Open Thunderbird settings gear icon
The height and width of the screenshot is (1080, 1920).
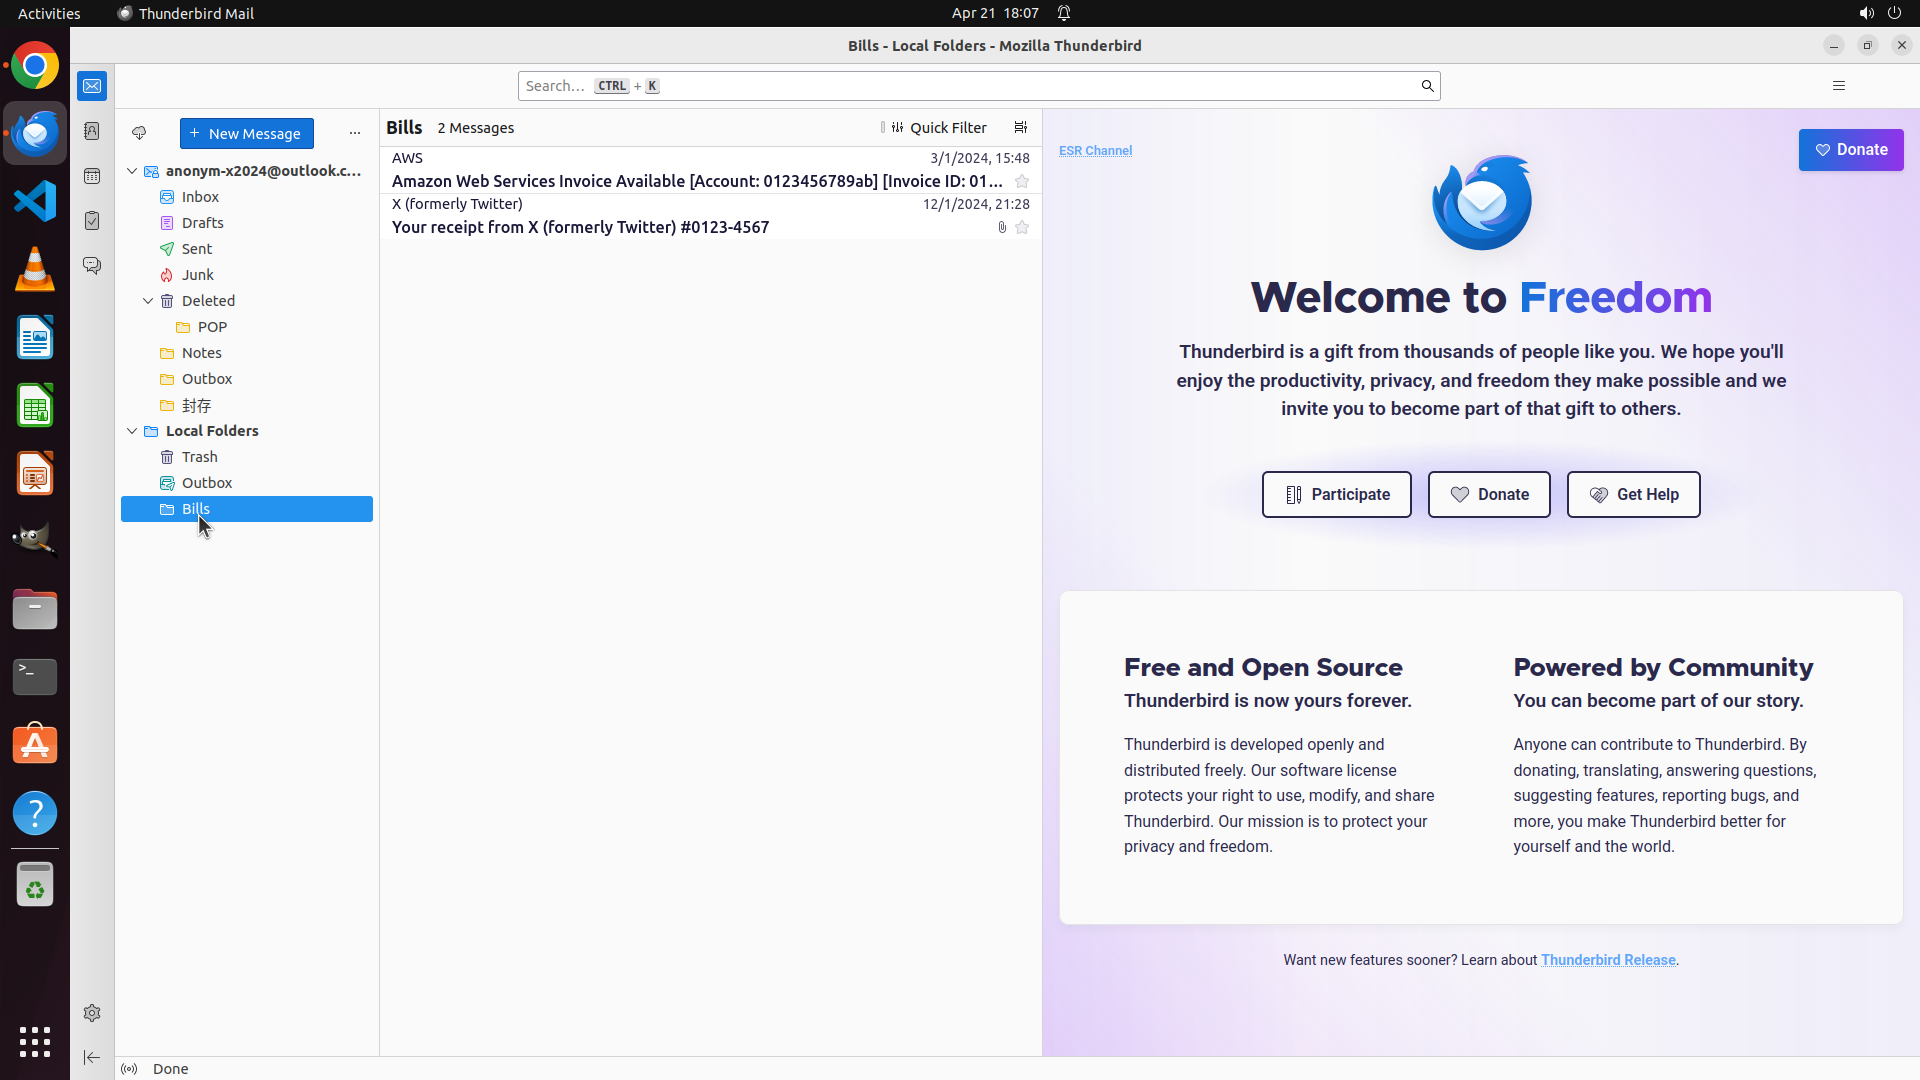tap(92, 1013)
